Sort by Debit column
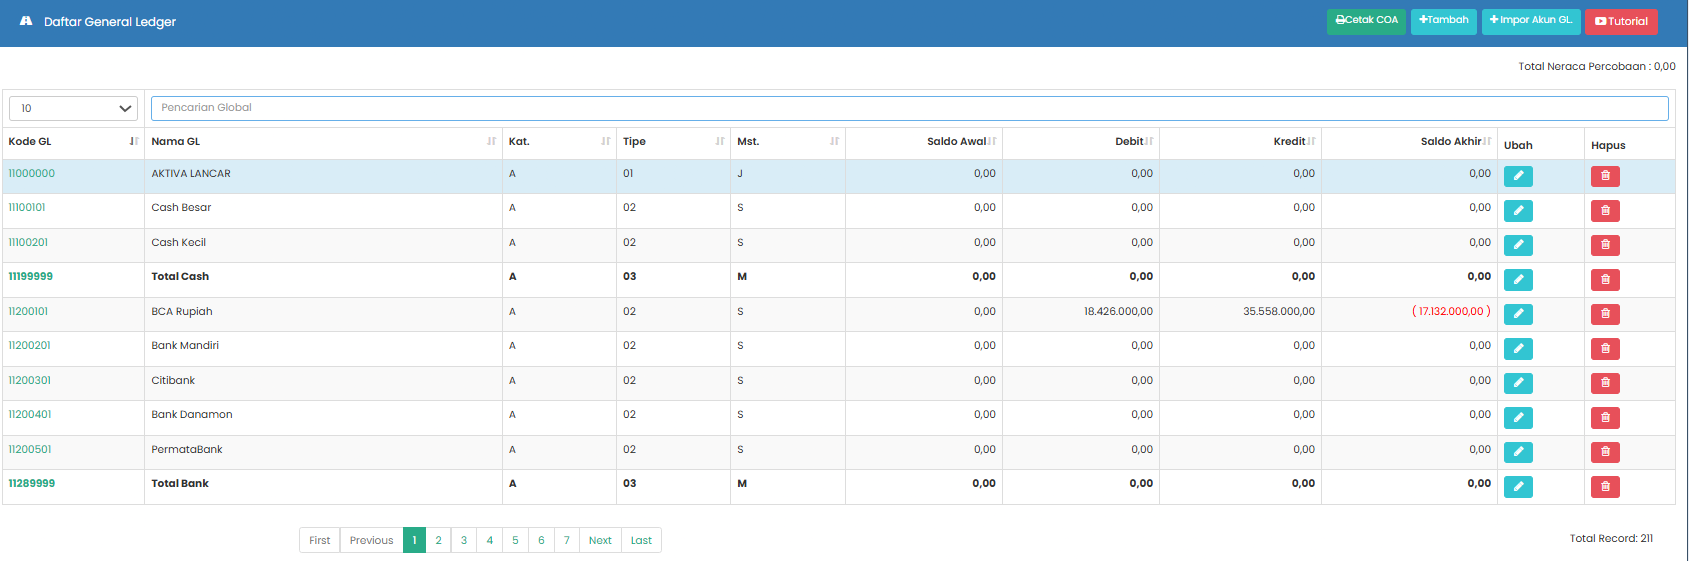Screen dimensions: 1689x561 coord(1081,142)
